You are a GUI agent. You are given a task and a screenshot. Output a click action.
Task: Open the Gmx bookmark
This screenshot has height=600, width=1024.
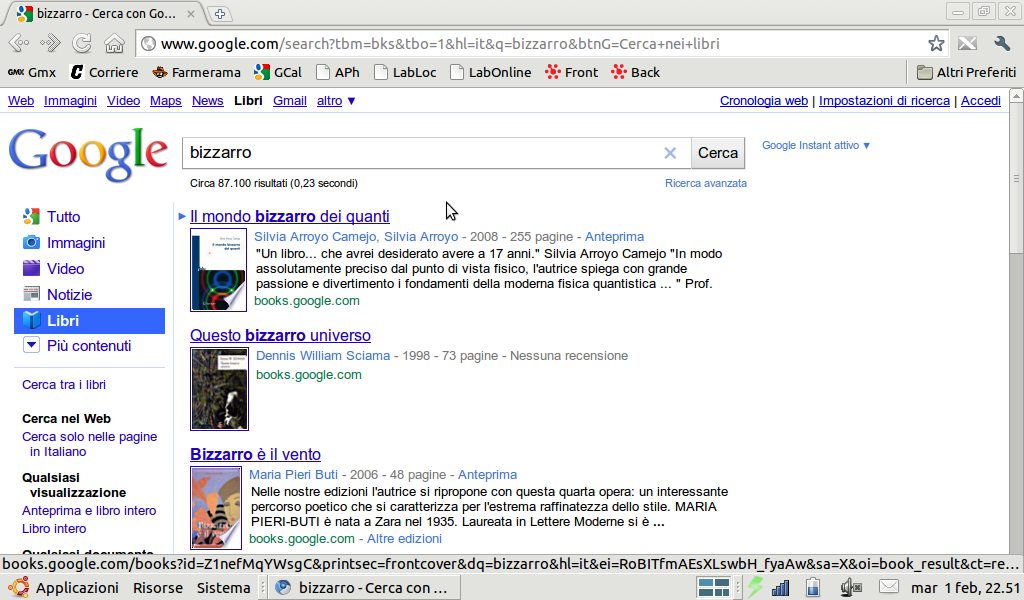(x=32, y=72)
